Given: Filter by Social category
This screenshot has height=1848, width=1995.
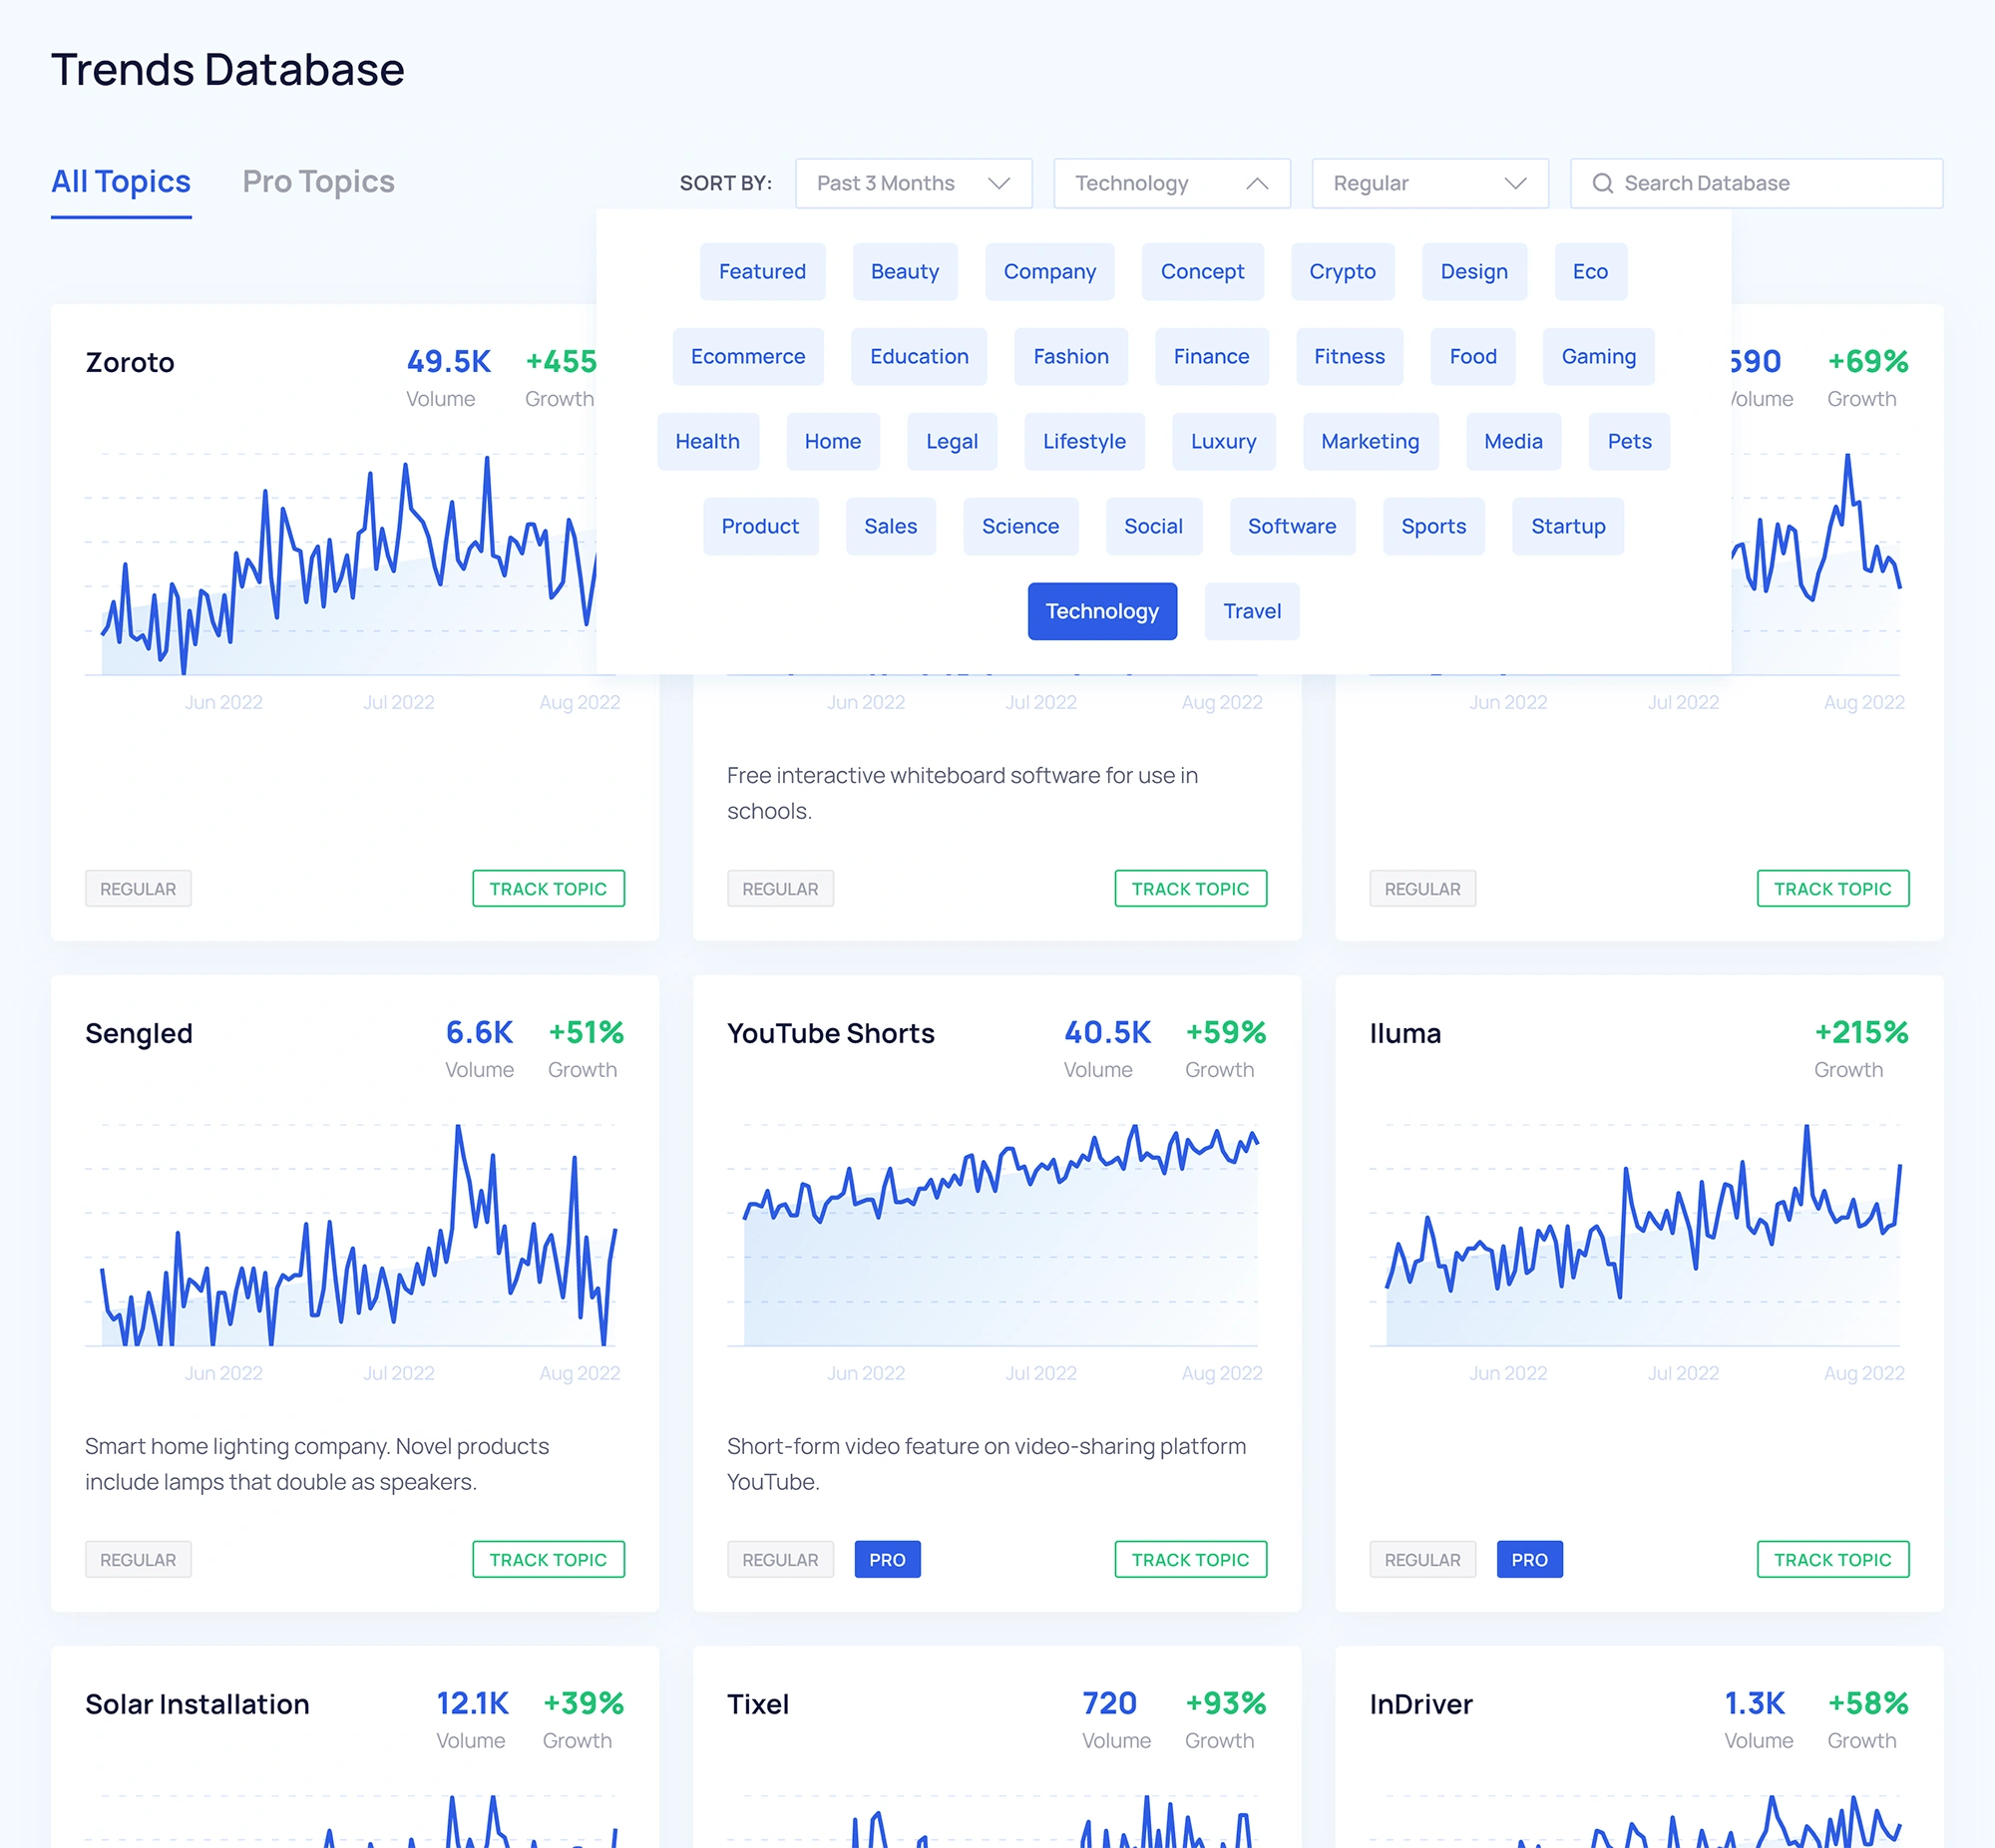Looking at the screenshot, I should point(1153,527).
